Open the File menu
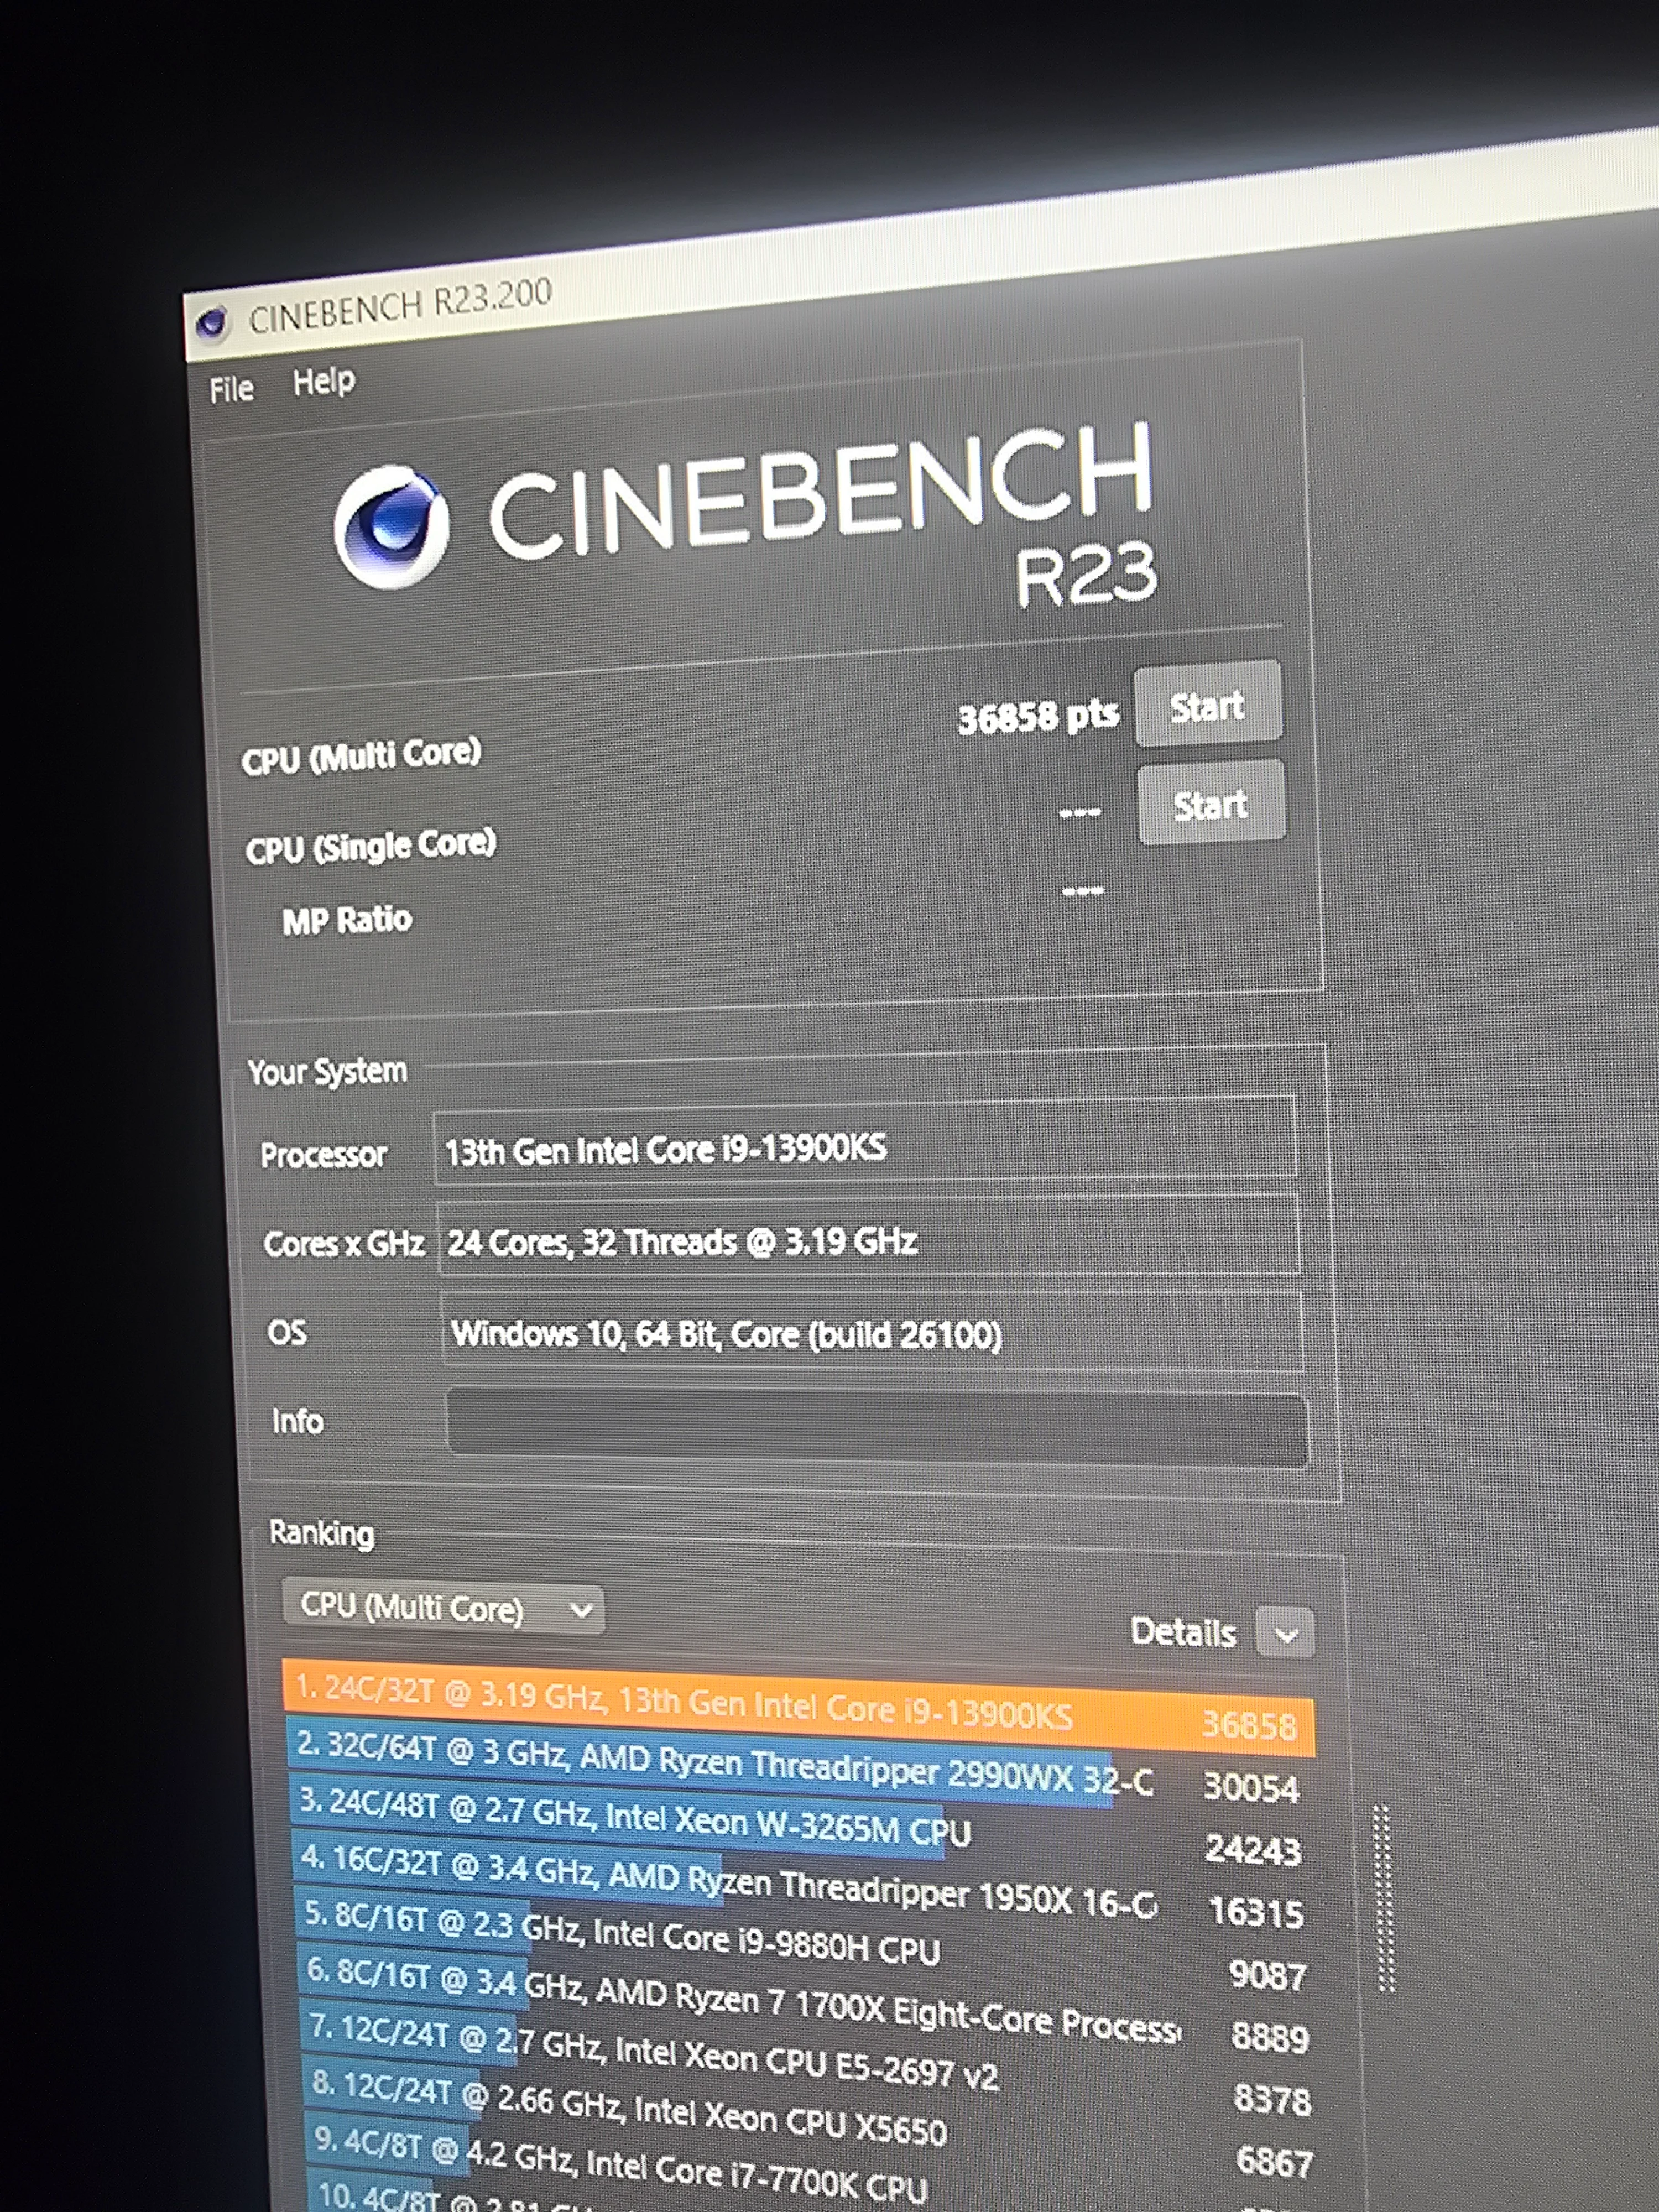The height and width of the screenshot is (2212, 1659). (231, 389)
